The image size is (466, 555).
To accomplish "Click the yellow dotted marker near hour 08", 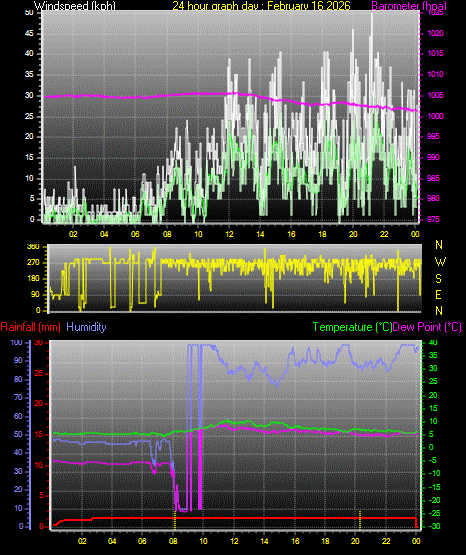I will coord(175,520).
